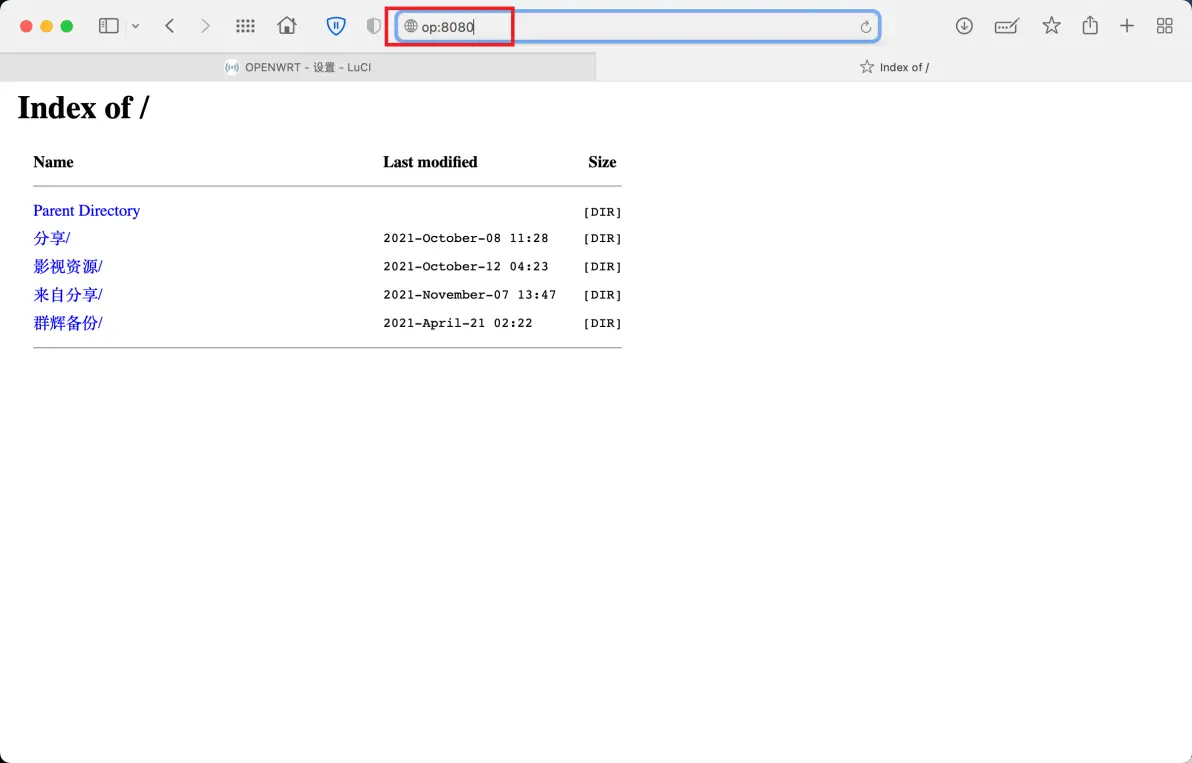
Task: Click the globe site icon in address bar
Action: click(411, 26)
